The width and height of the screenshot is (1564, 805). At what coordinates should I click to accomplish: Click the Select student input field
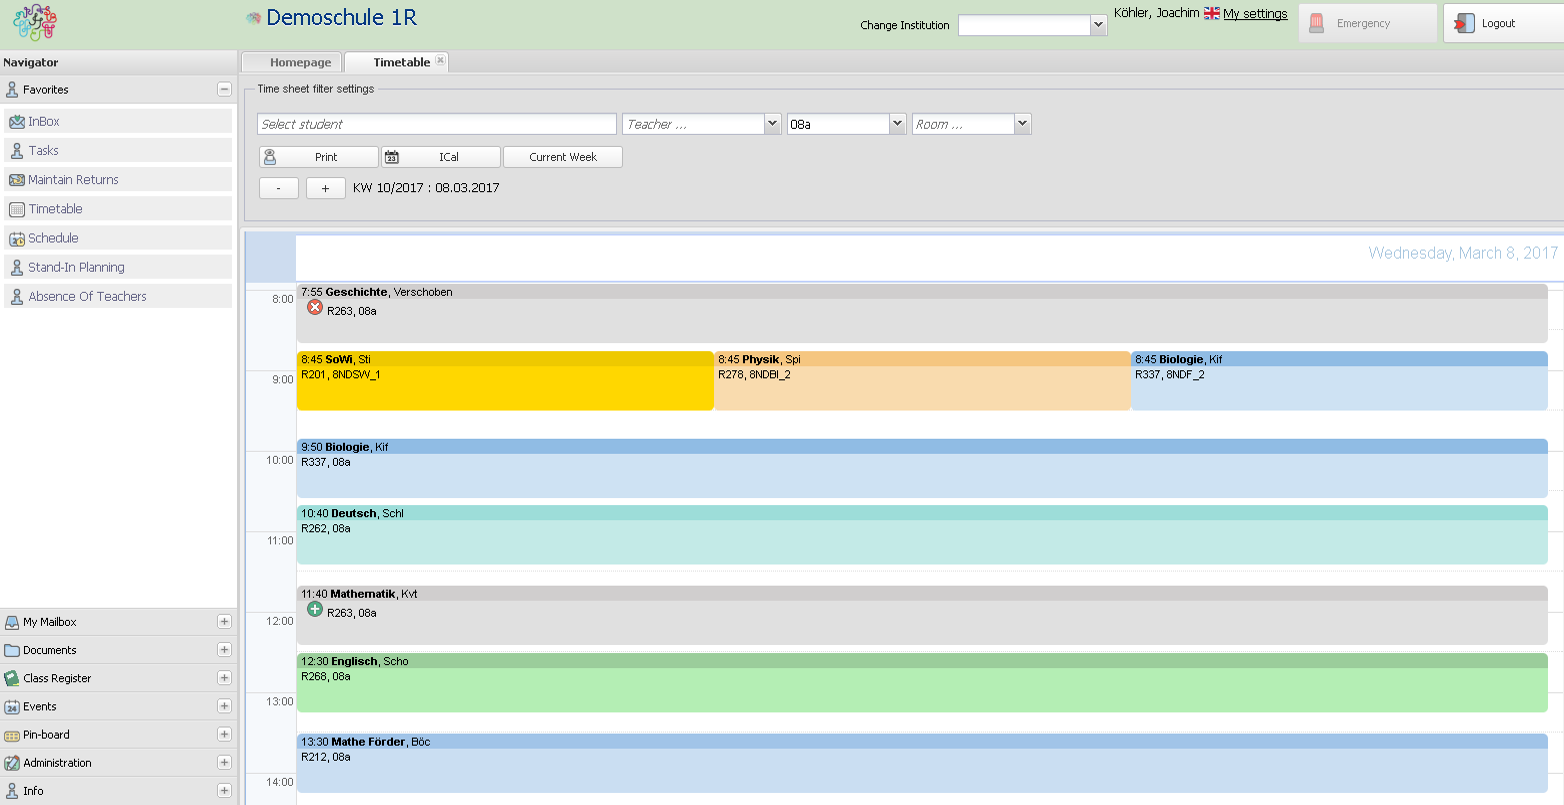[437, 124]
